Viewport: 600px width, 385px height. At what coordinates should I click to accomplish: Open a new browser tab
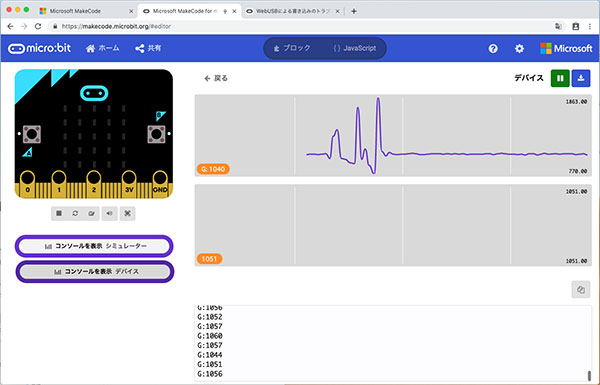coord(354,11)
